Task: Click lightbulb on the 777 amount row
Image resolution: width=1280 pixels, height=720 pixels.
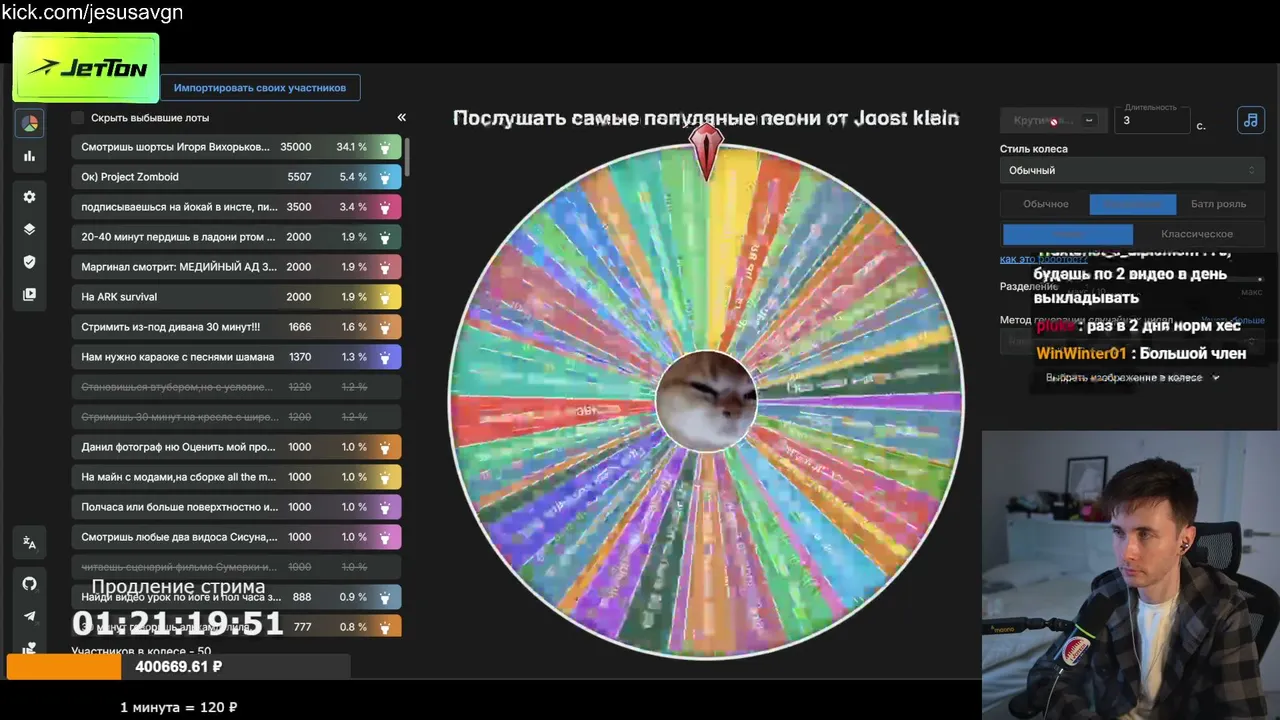Action: [x=385, y=627]
